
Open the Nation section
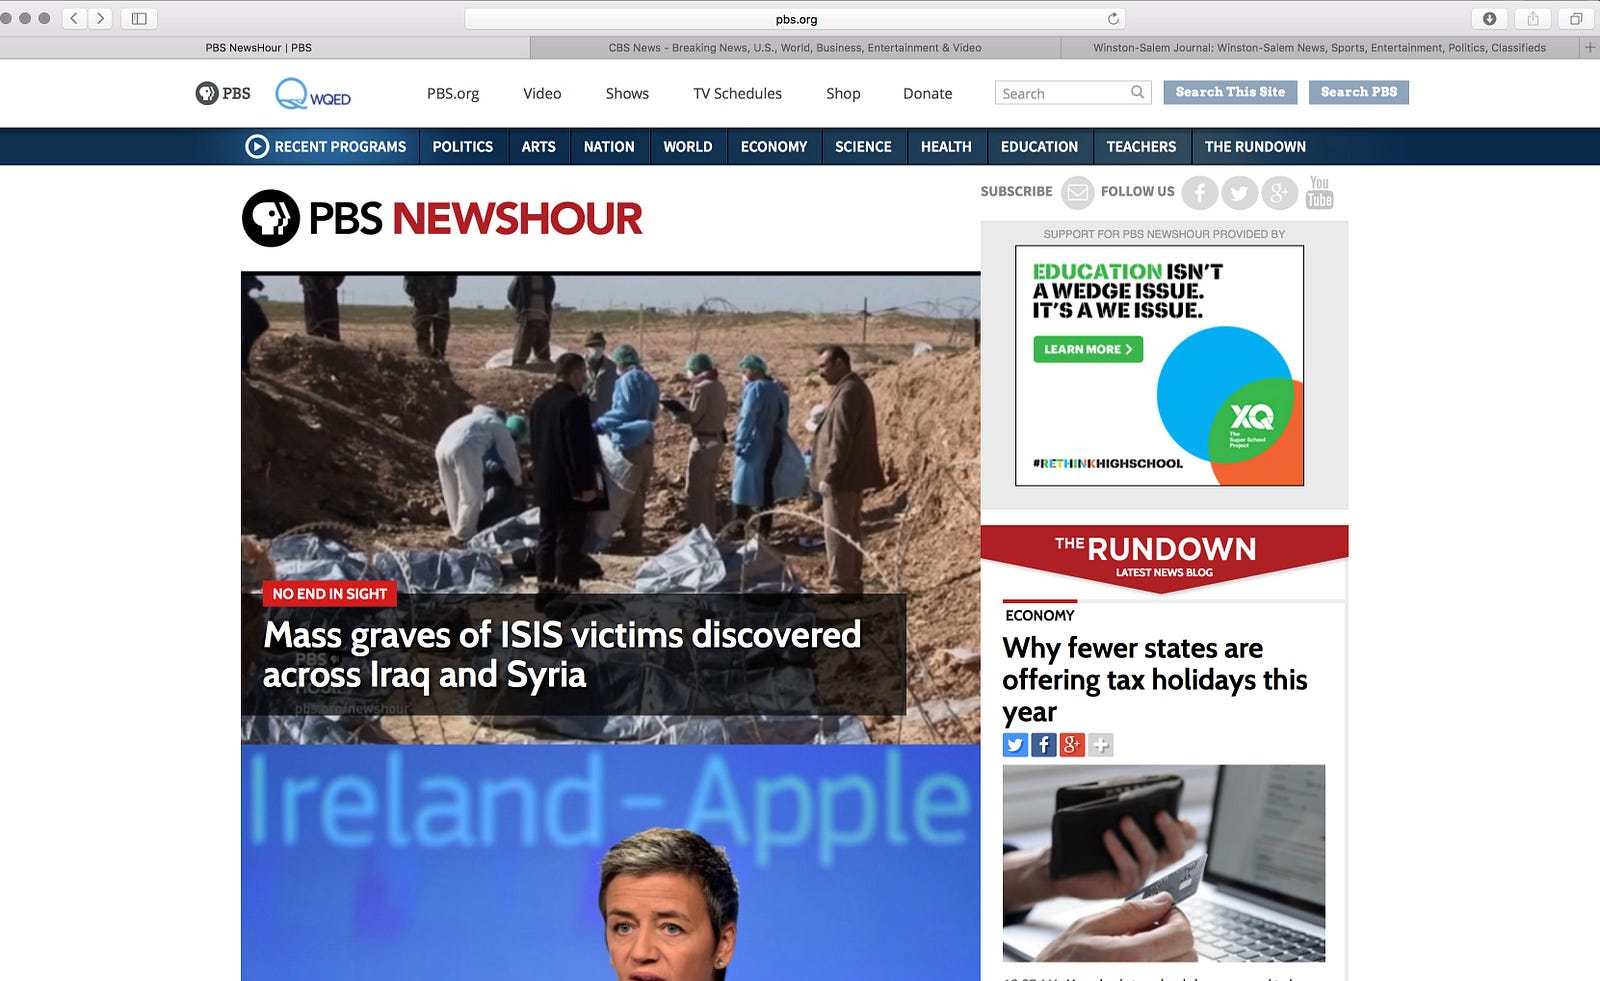609,146
